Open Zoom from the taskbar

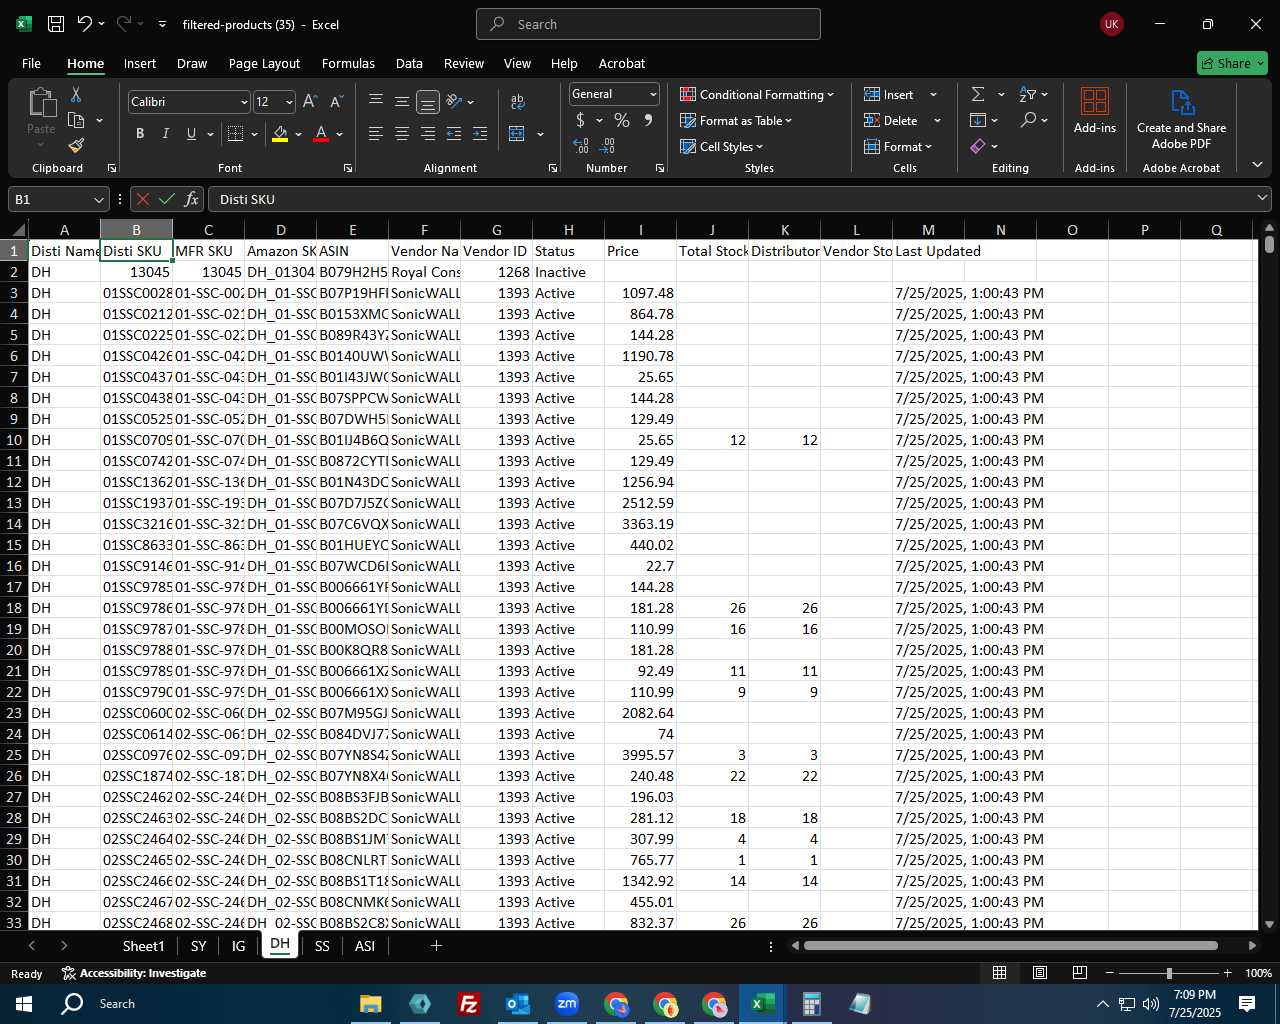pos(567,1004)
